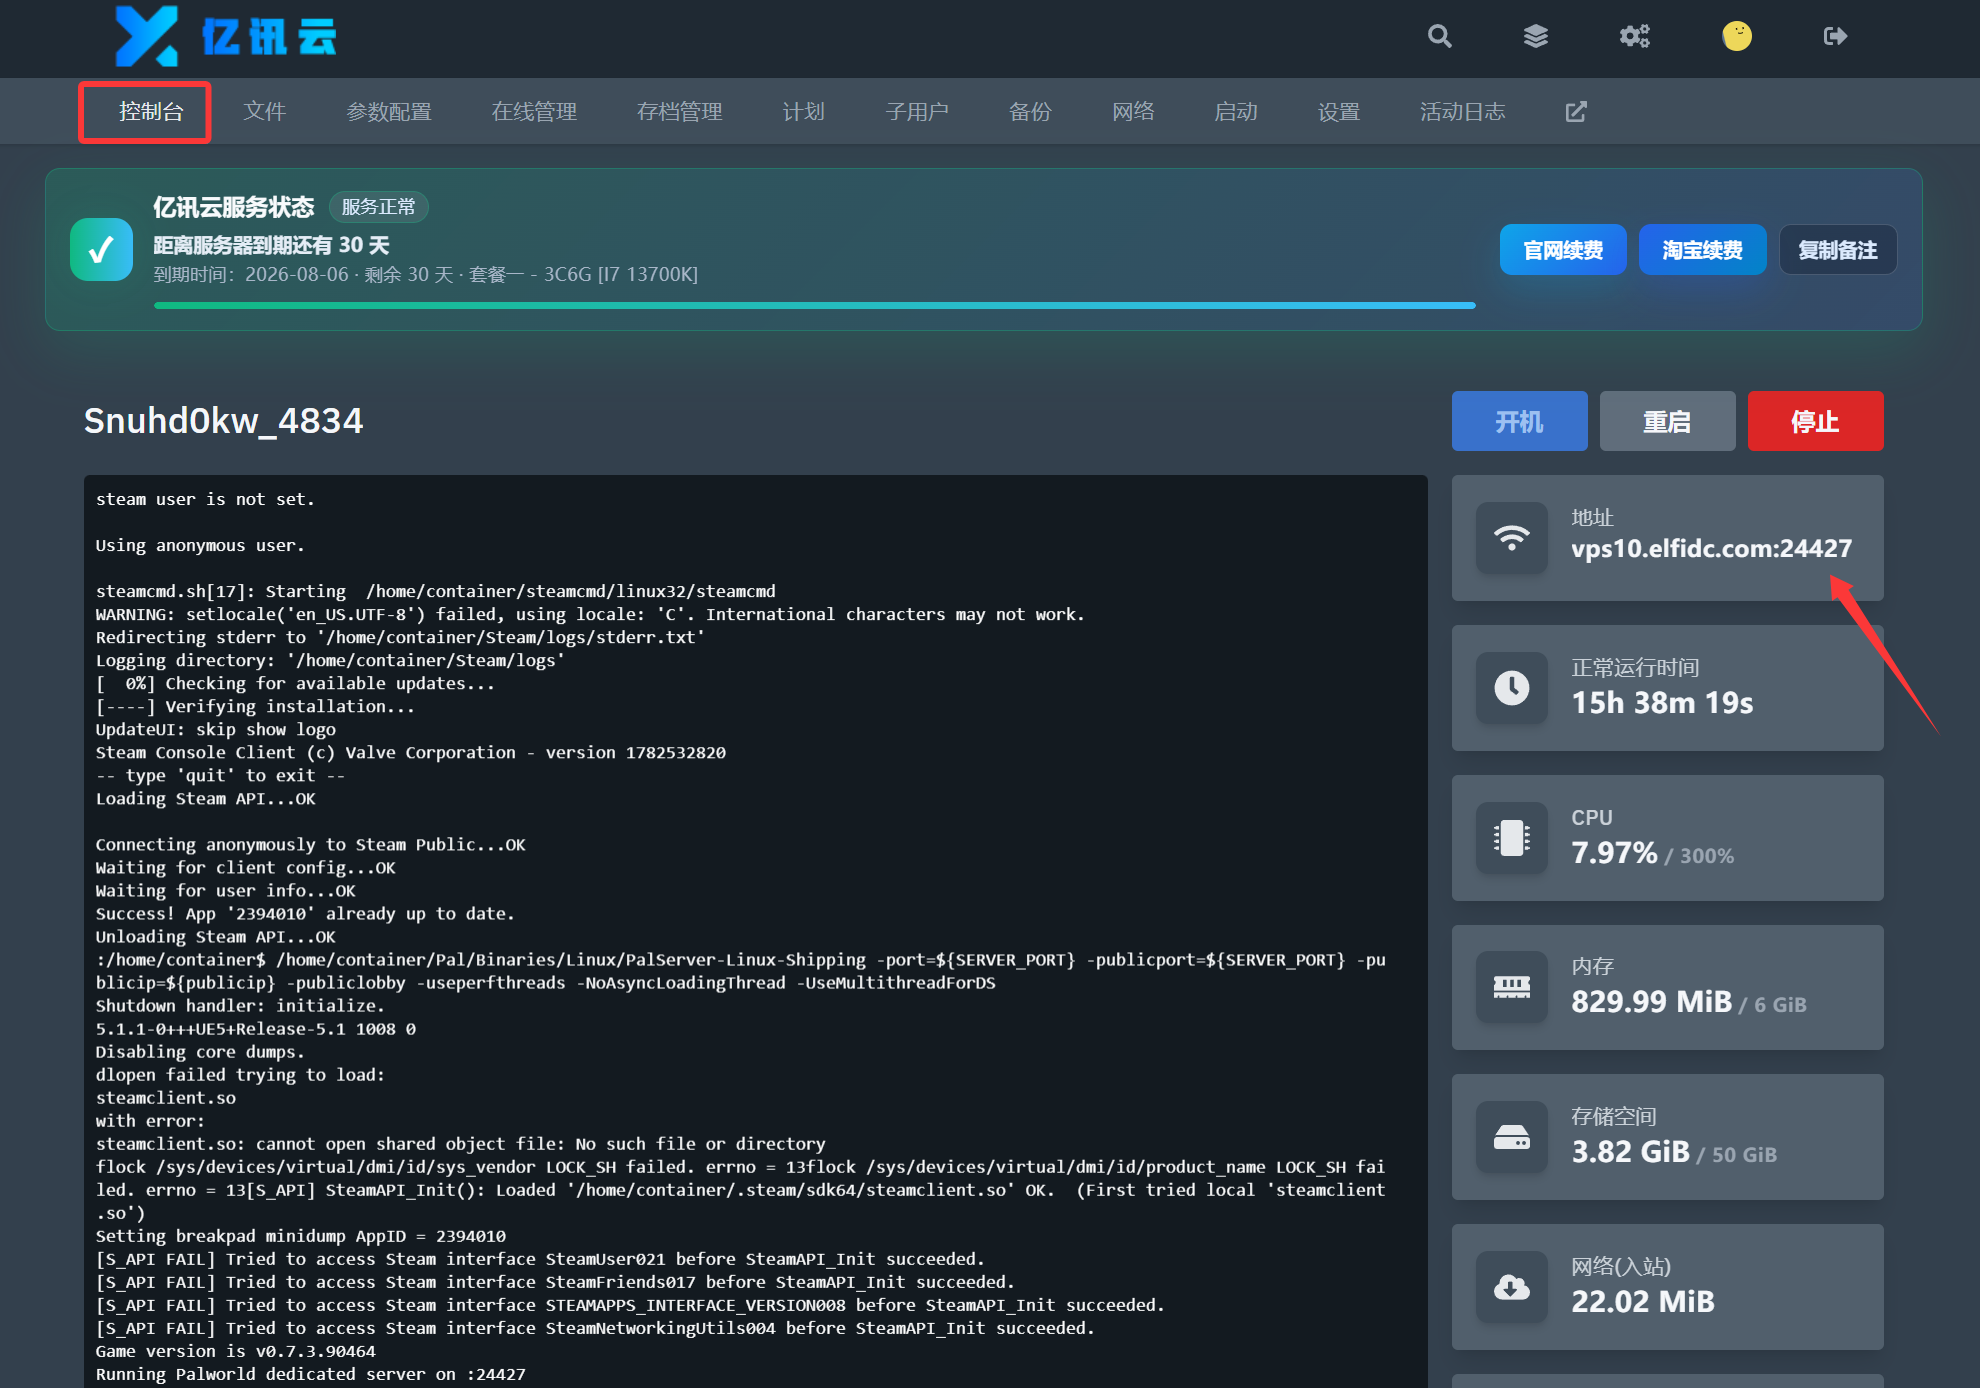This screenshot has width=1980, height=1388.
Task: Click the uptime clock icon
Action: (1512, 688)
